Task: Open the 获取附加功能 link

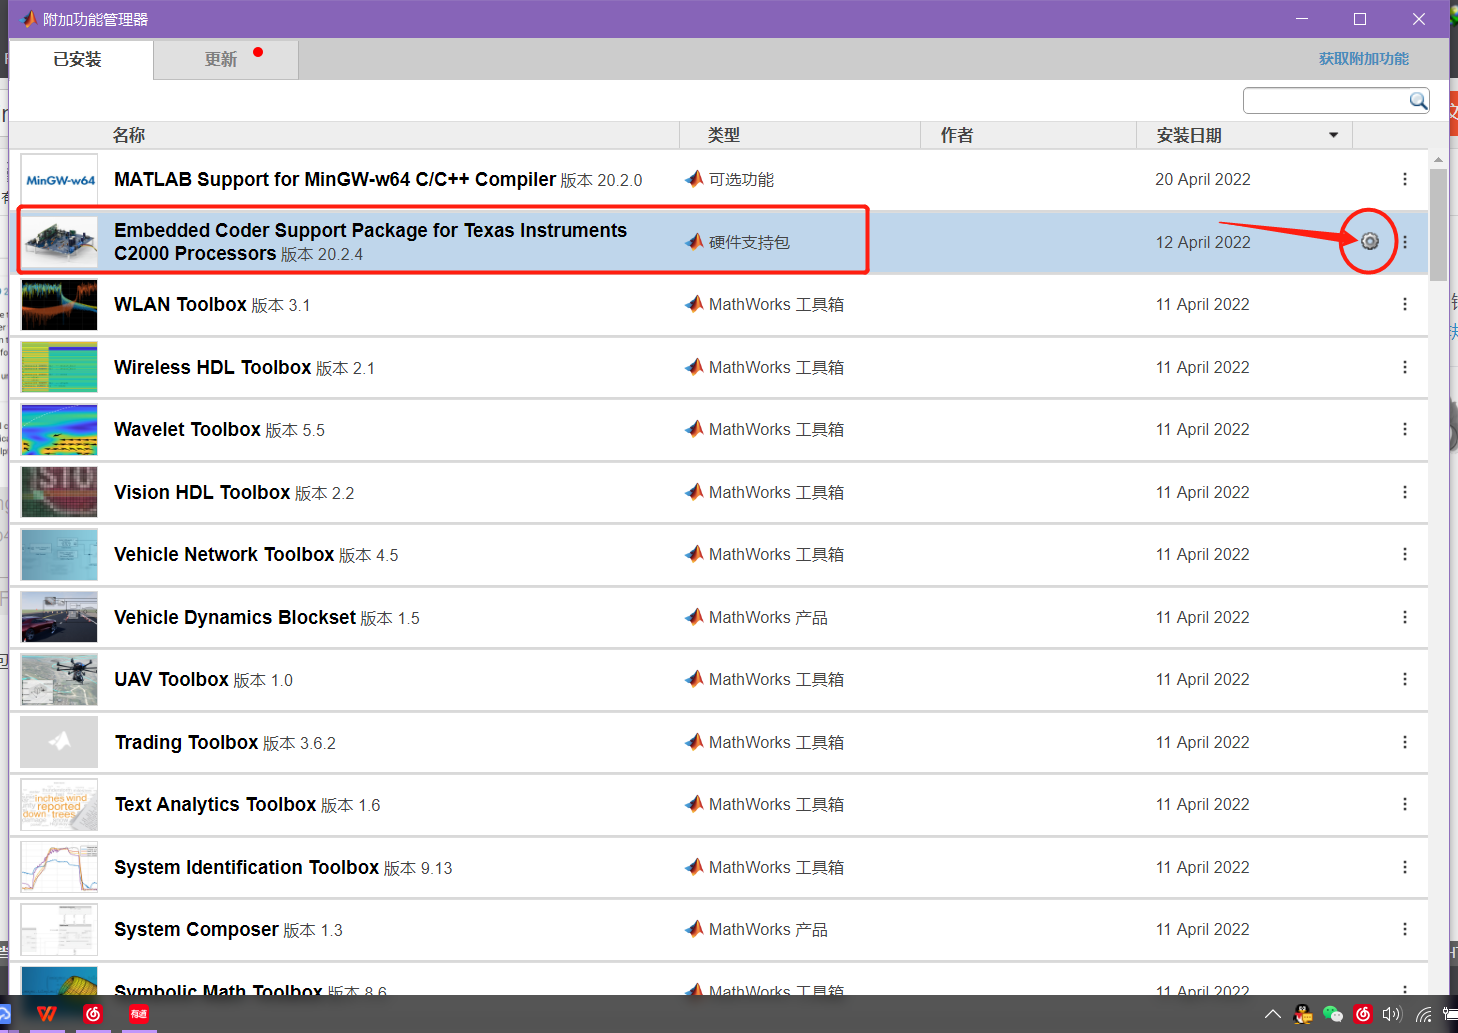Action: 1363,59
